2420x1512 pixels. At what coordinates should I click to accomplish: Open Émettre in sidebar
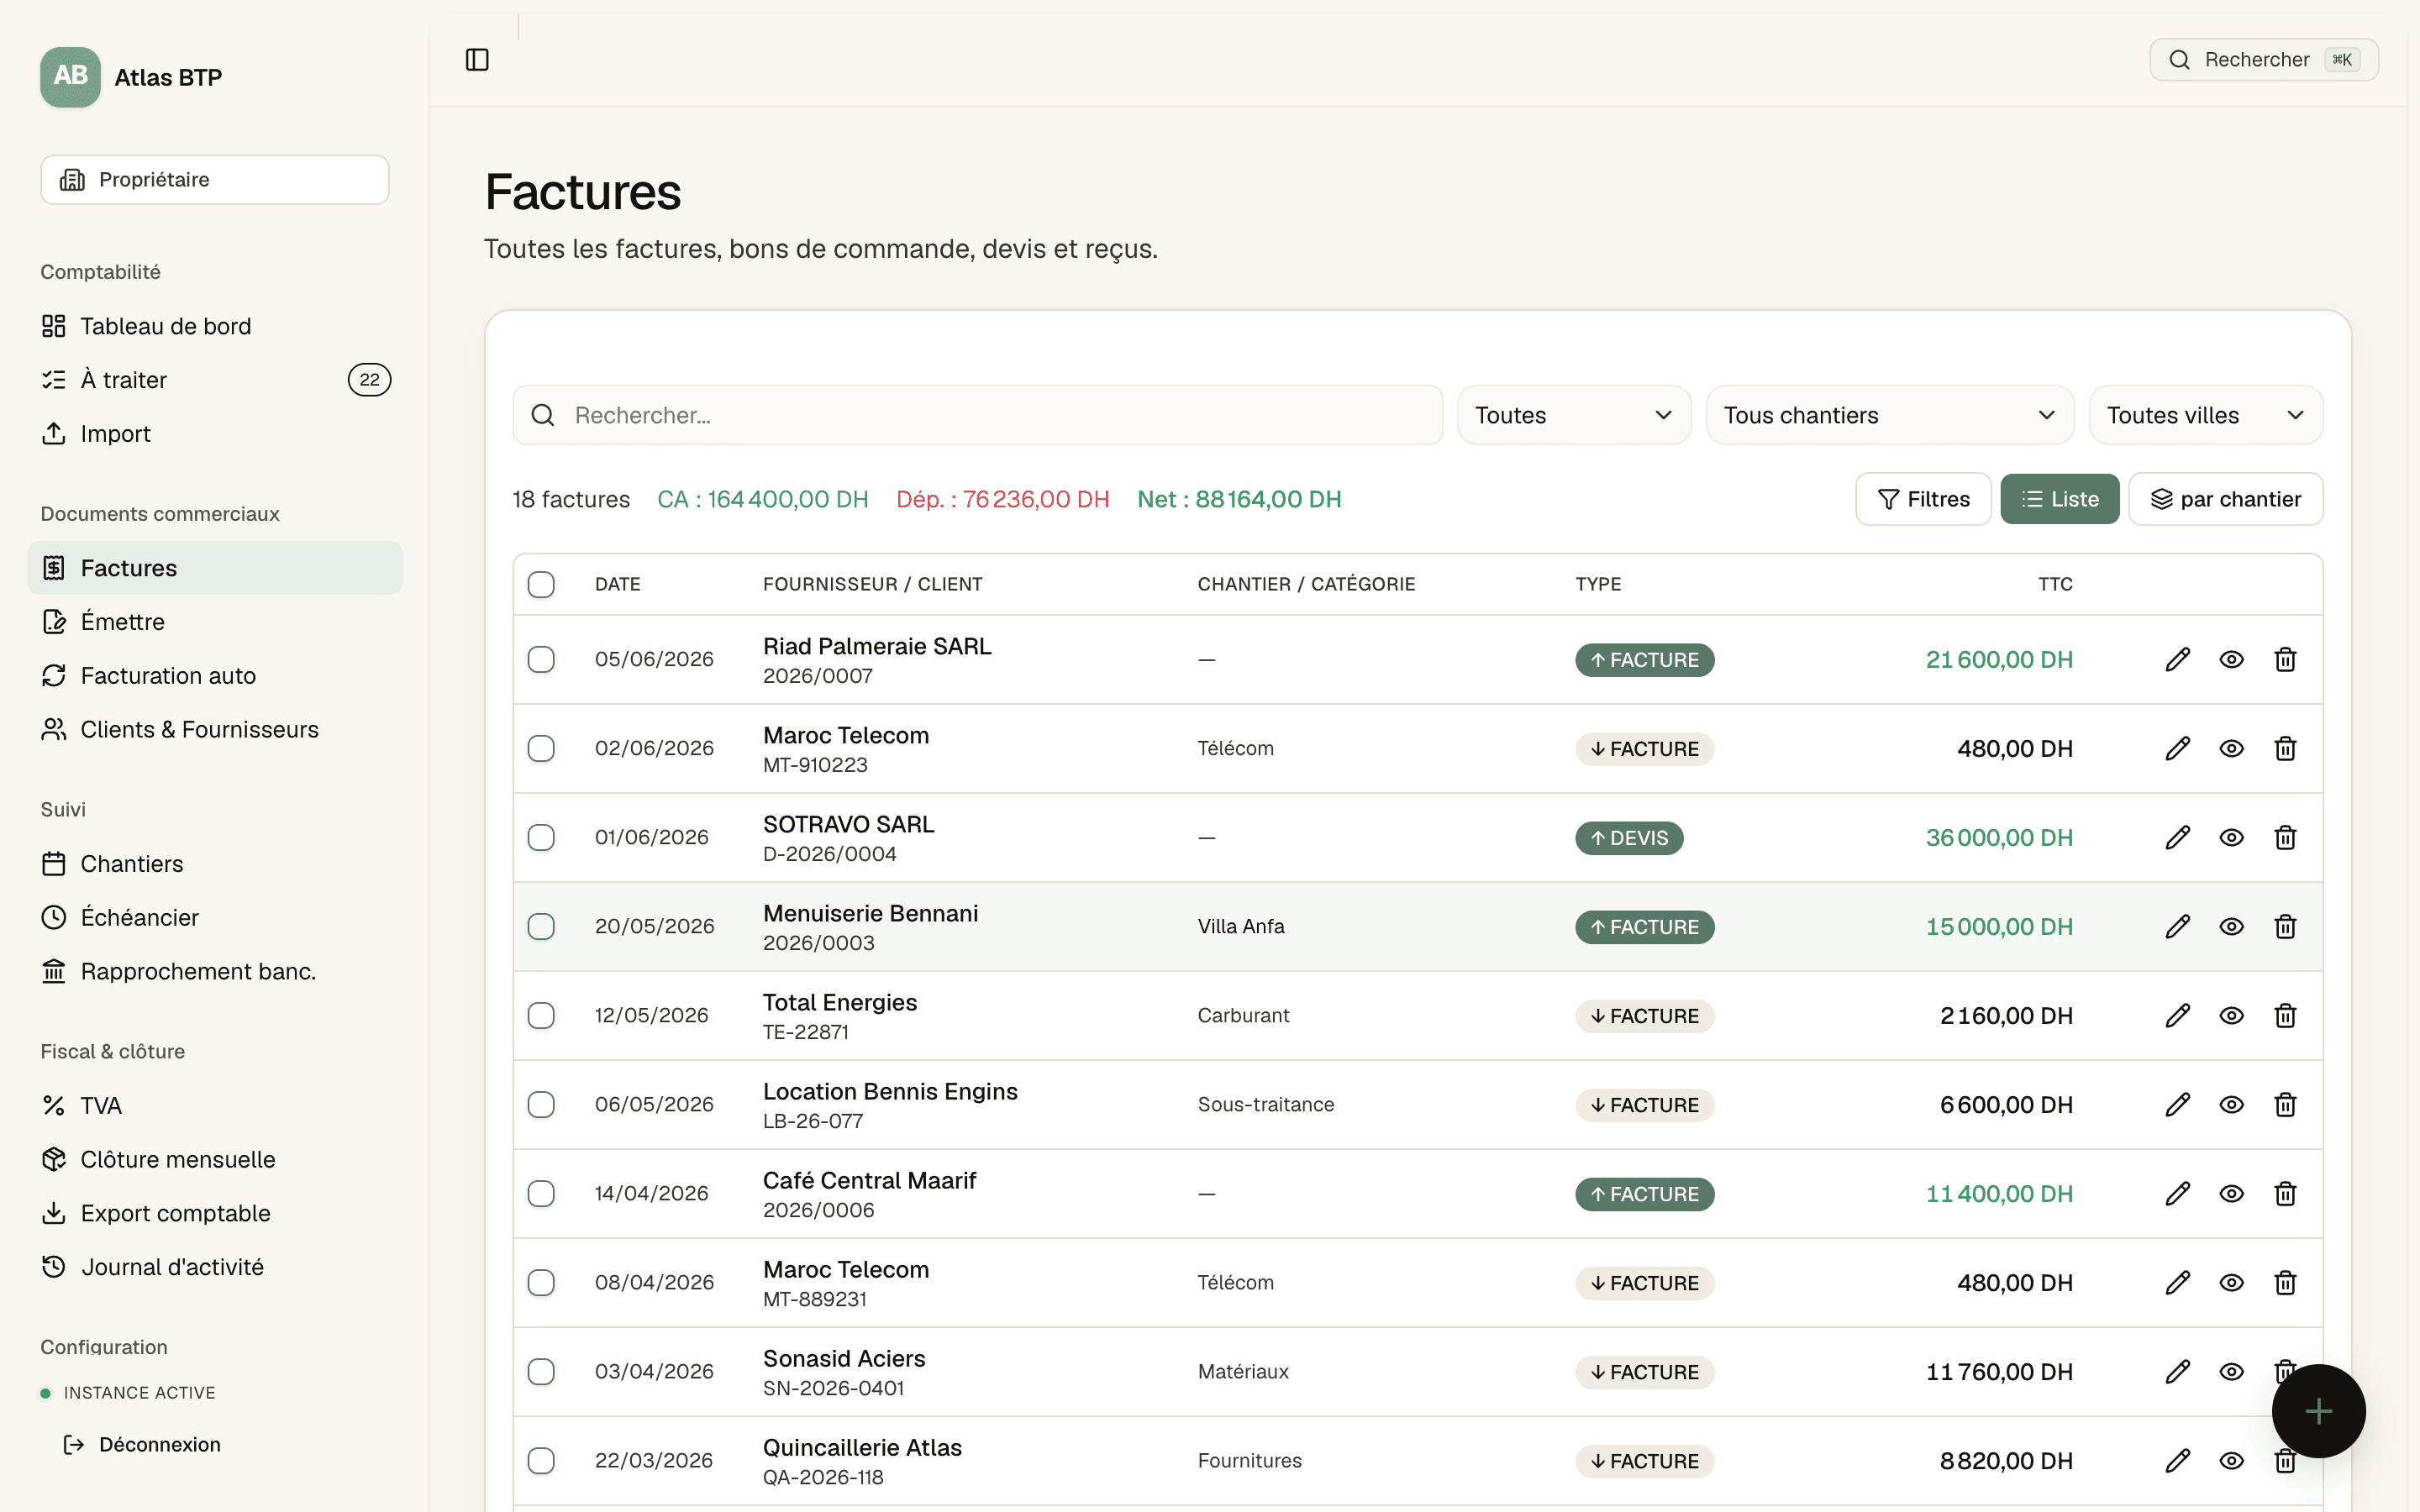(x=214, y=622)
